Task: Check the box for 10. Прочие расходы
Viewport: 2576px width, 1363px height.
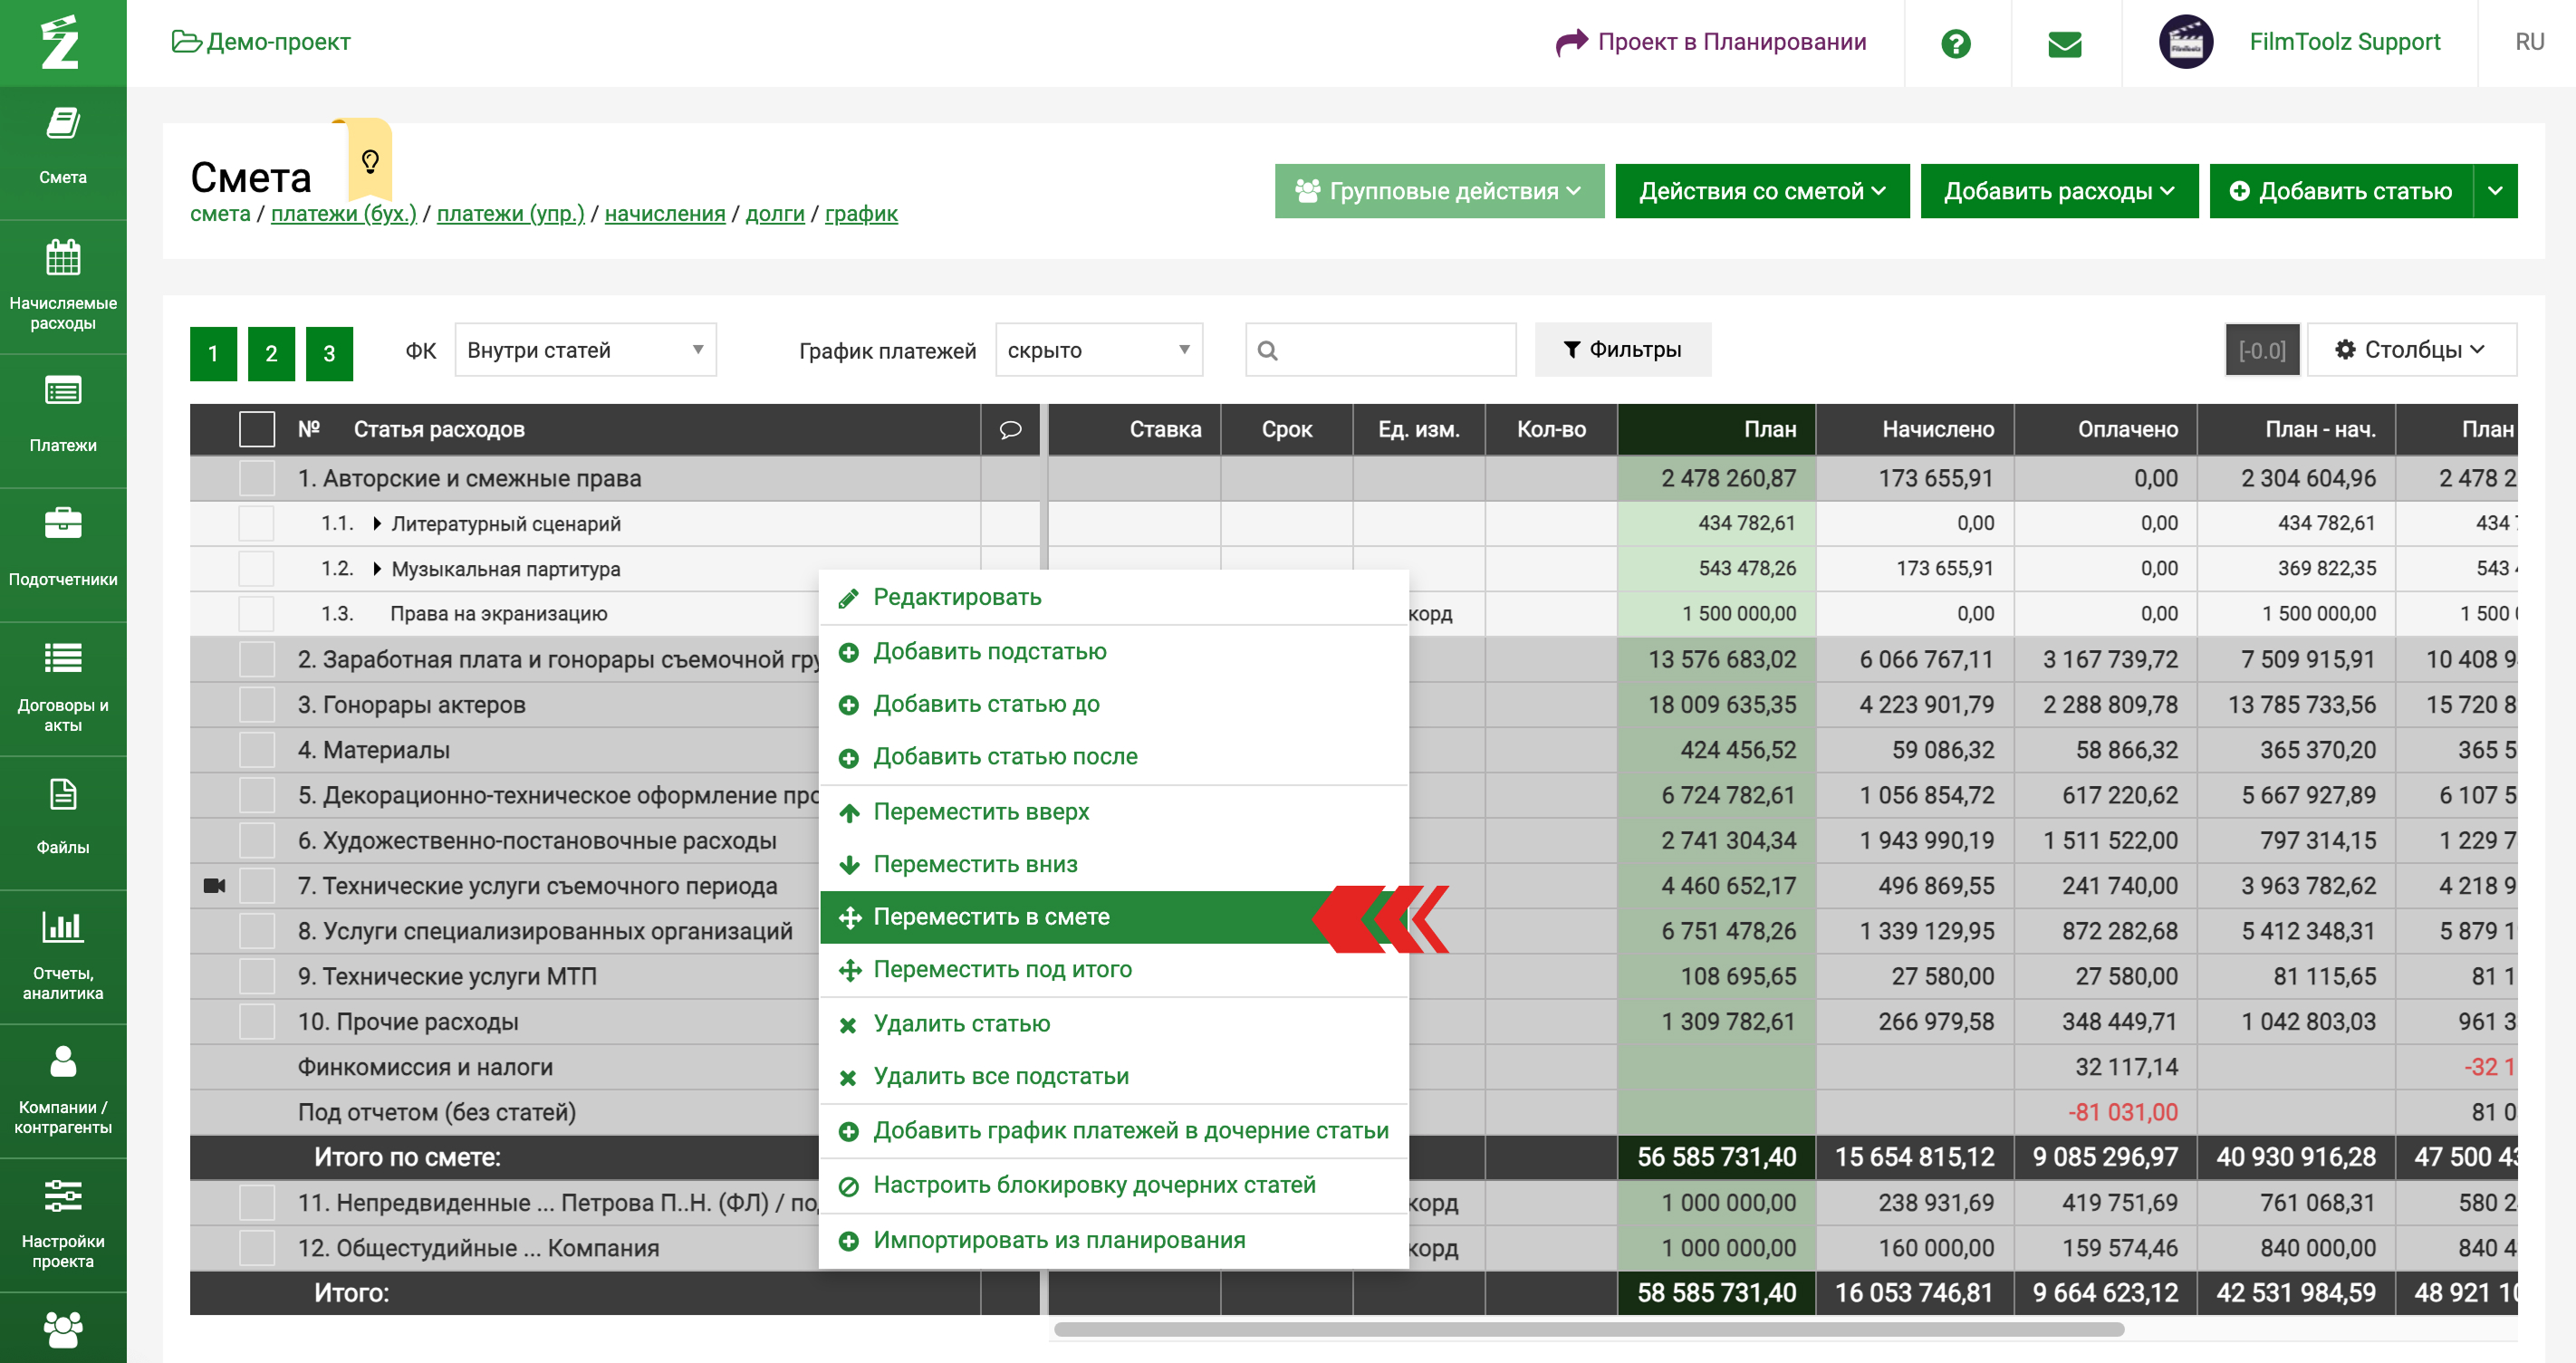Action: [257, 1022]
